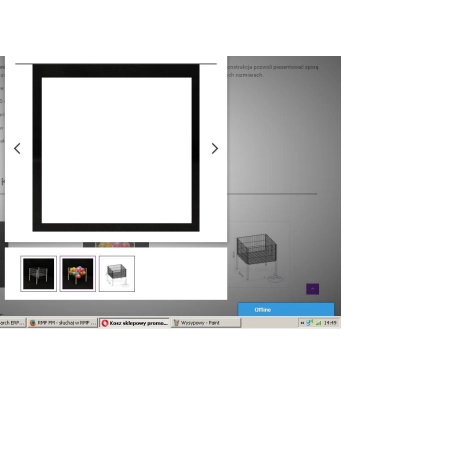450x450 pixels.
Task: Expand hidden system tray icons arrow
Action: pos(302,323)
